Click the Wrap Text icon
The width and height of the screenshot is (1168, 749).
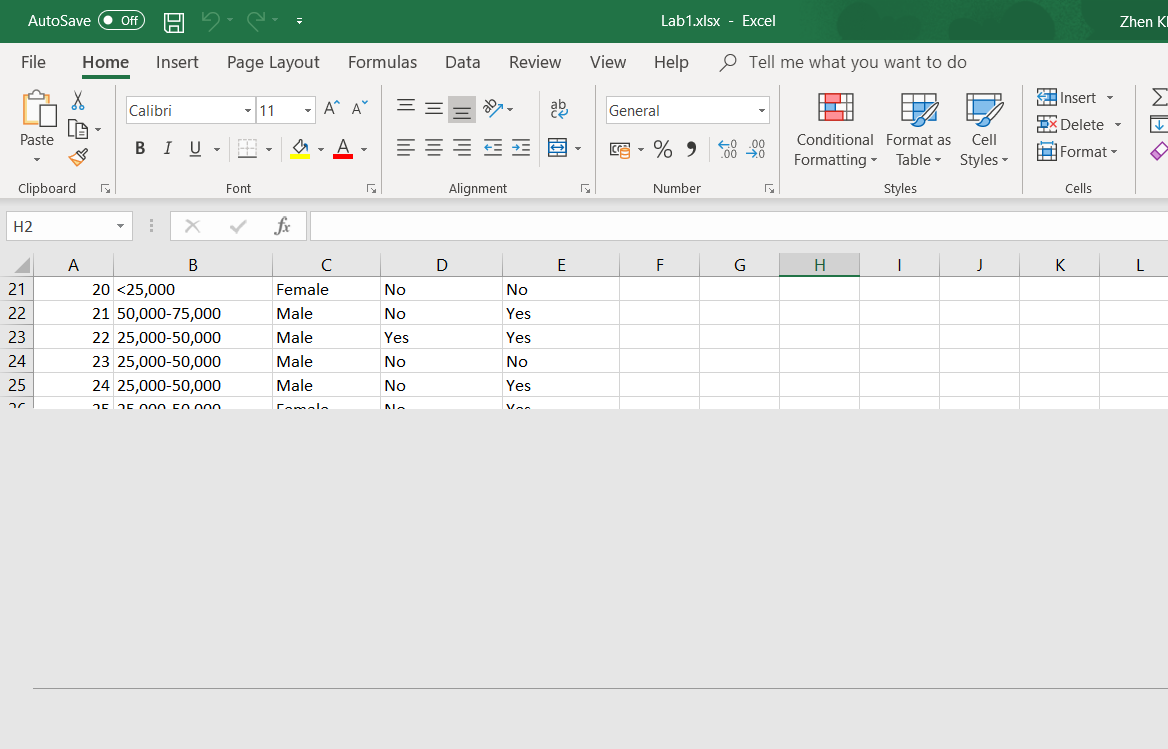pyautogui.click(x=559, y=109)
